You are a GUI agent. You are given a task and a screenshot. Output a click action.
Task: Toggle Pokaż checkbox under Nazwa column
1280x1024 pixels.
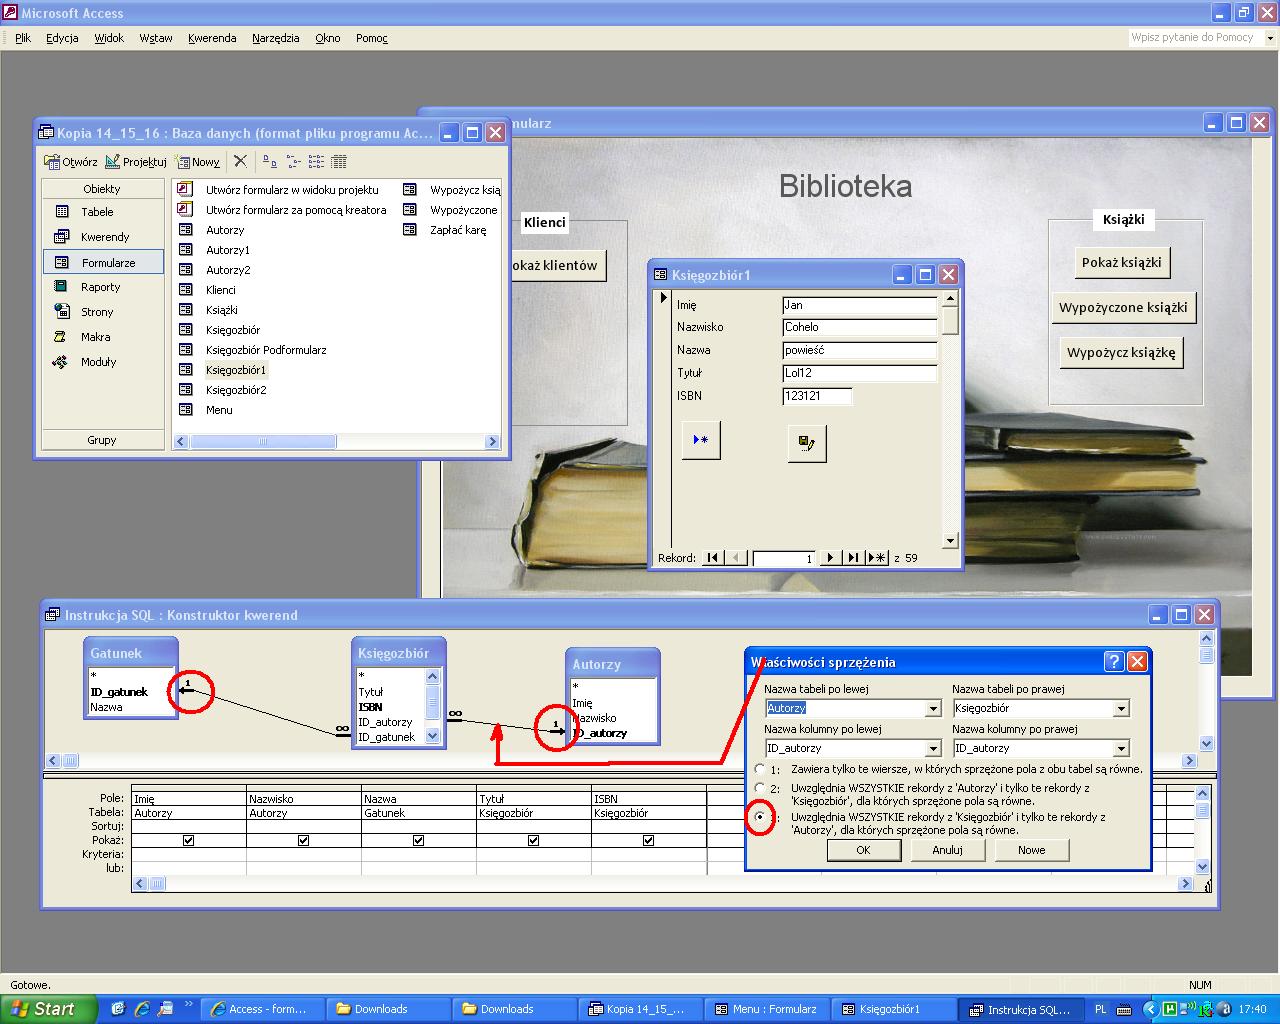click(418, 841)
